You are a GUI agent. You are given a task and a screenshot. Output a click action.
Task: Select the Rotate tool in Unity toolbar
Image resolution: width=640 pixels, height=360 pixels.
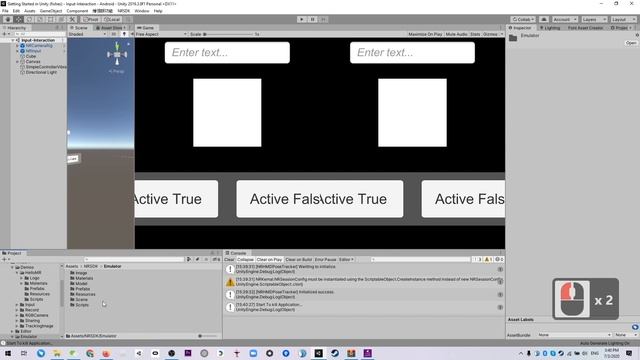point(29,19)
